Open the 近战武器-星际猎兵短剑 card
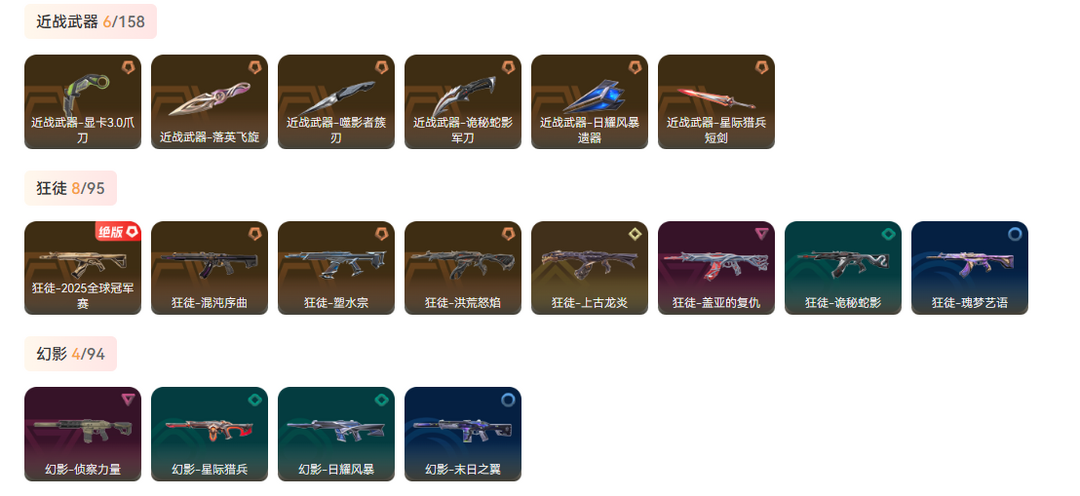The width and height of the screenshot is (1080, 496). click(x=716, y=102)
